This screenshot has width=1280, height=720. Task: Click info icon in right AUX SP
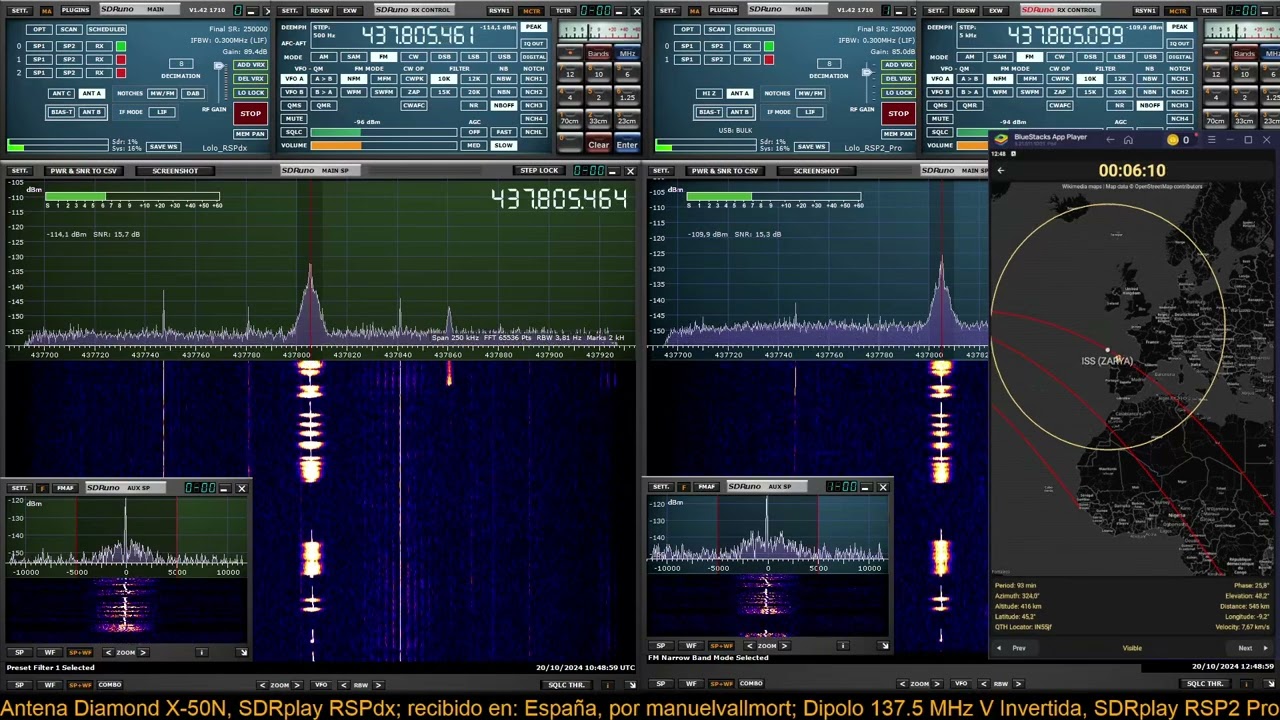click(x=842, y=646)
